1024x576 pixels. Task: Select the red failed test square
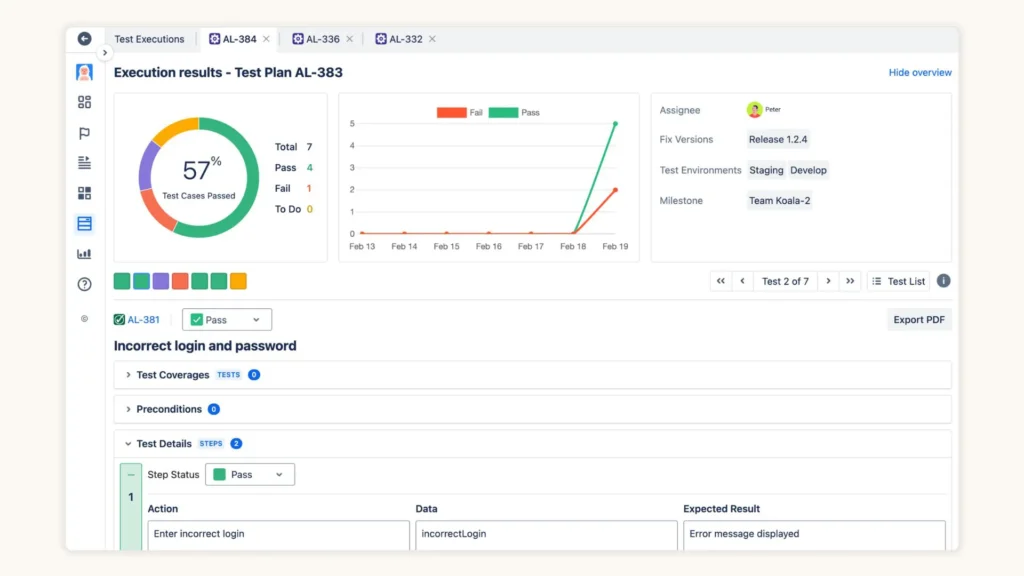click(180, 281)
